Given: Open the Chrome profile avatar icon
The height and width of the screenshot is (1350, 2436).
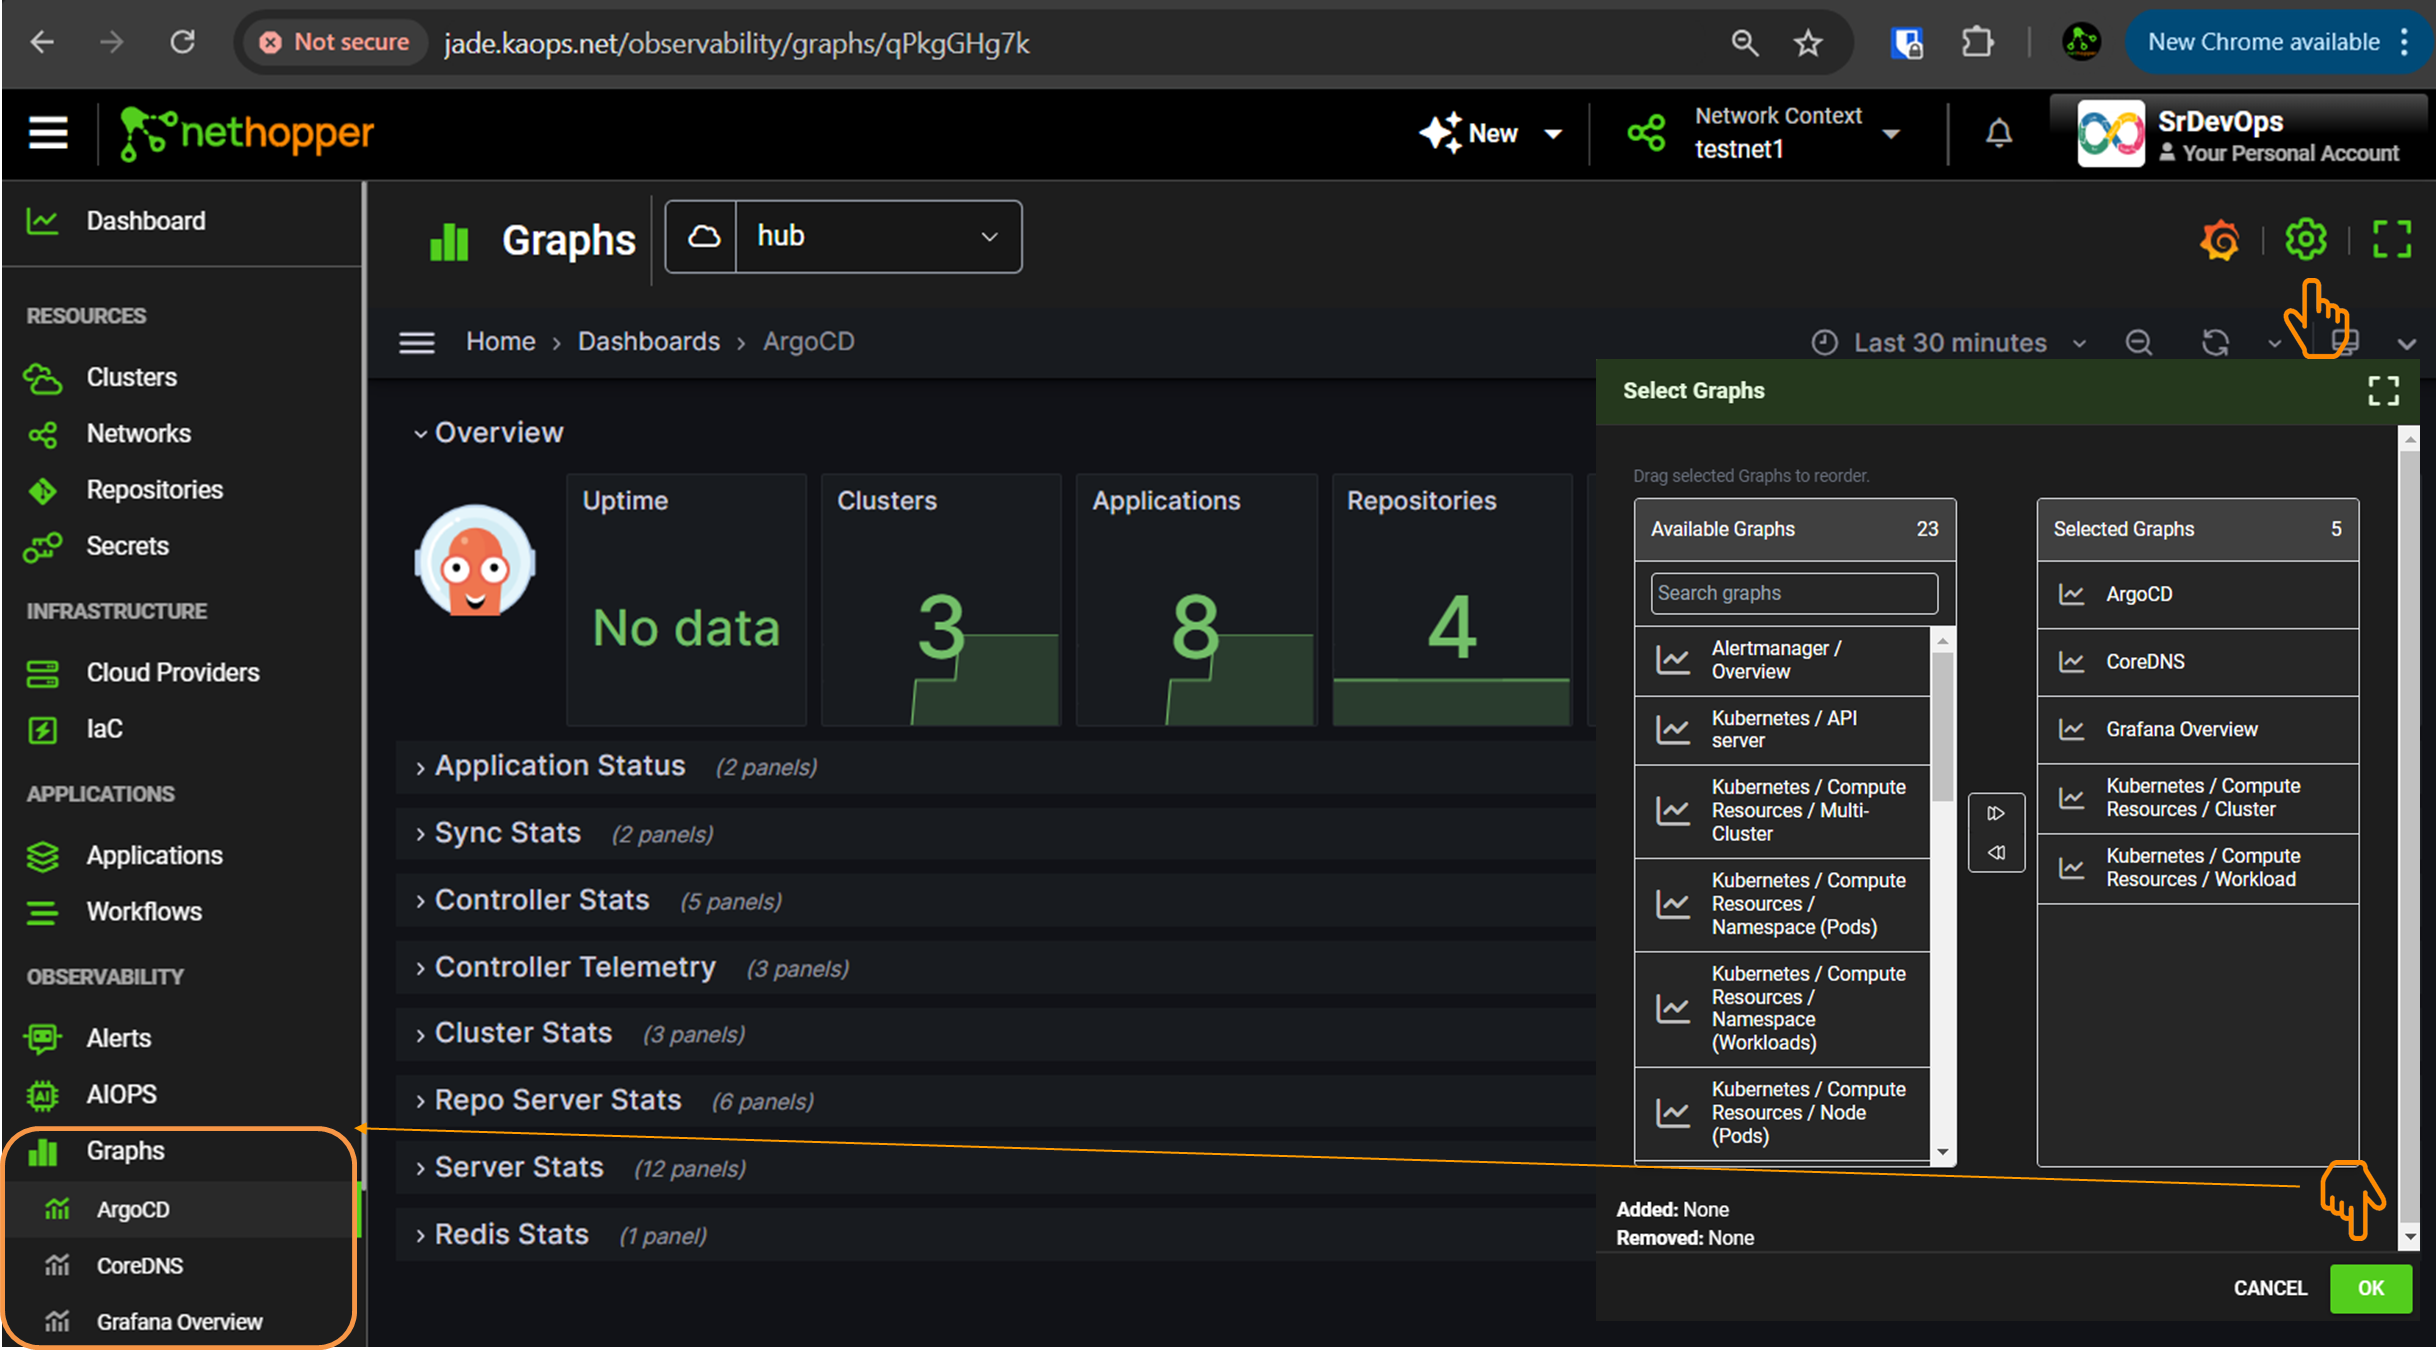Looking at the screenshot, I should (x=2081, y=42).
